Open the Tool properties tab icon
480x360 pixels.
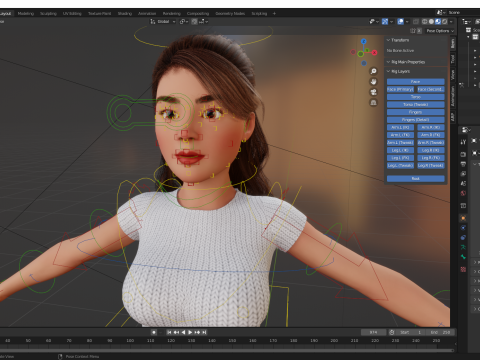[x=463, y=142]
